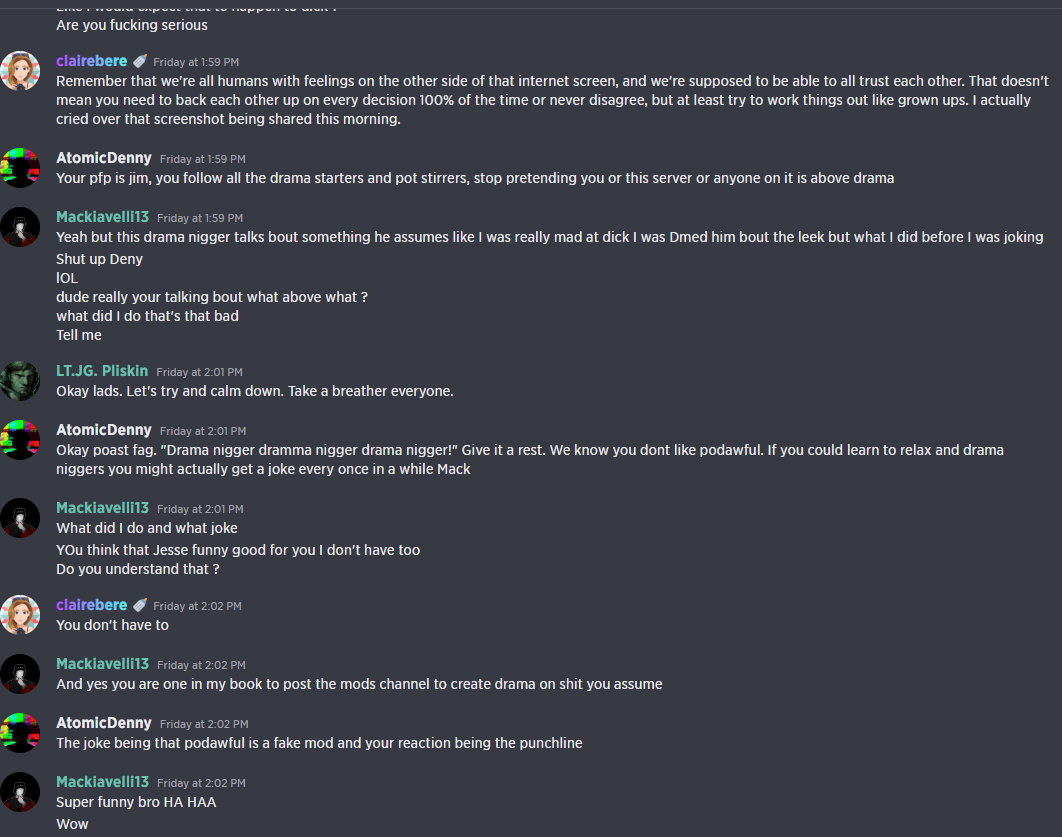Click the badge icon next to clairebere at 2:02 PM
Viewport: 1062px width, 837px height.
pos(140,605)
